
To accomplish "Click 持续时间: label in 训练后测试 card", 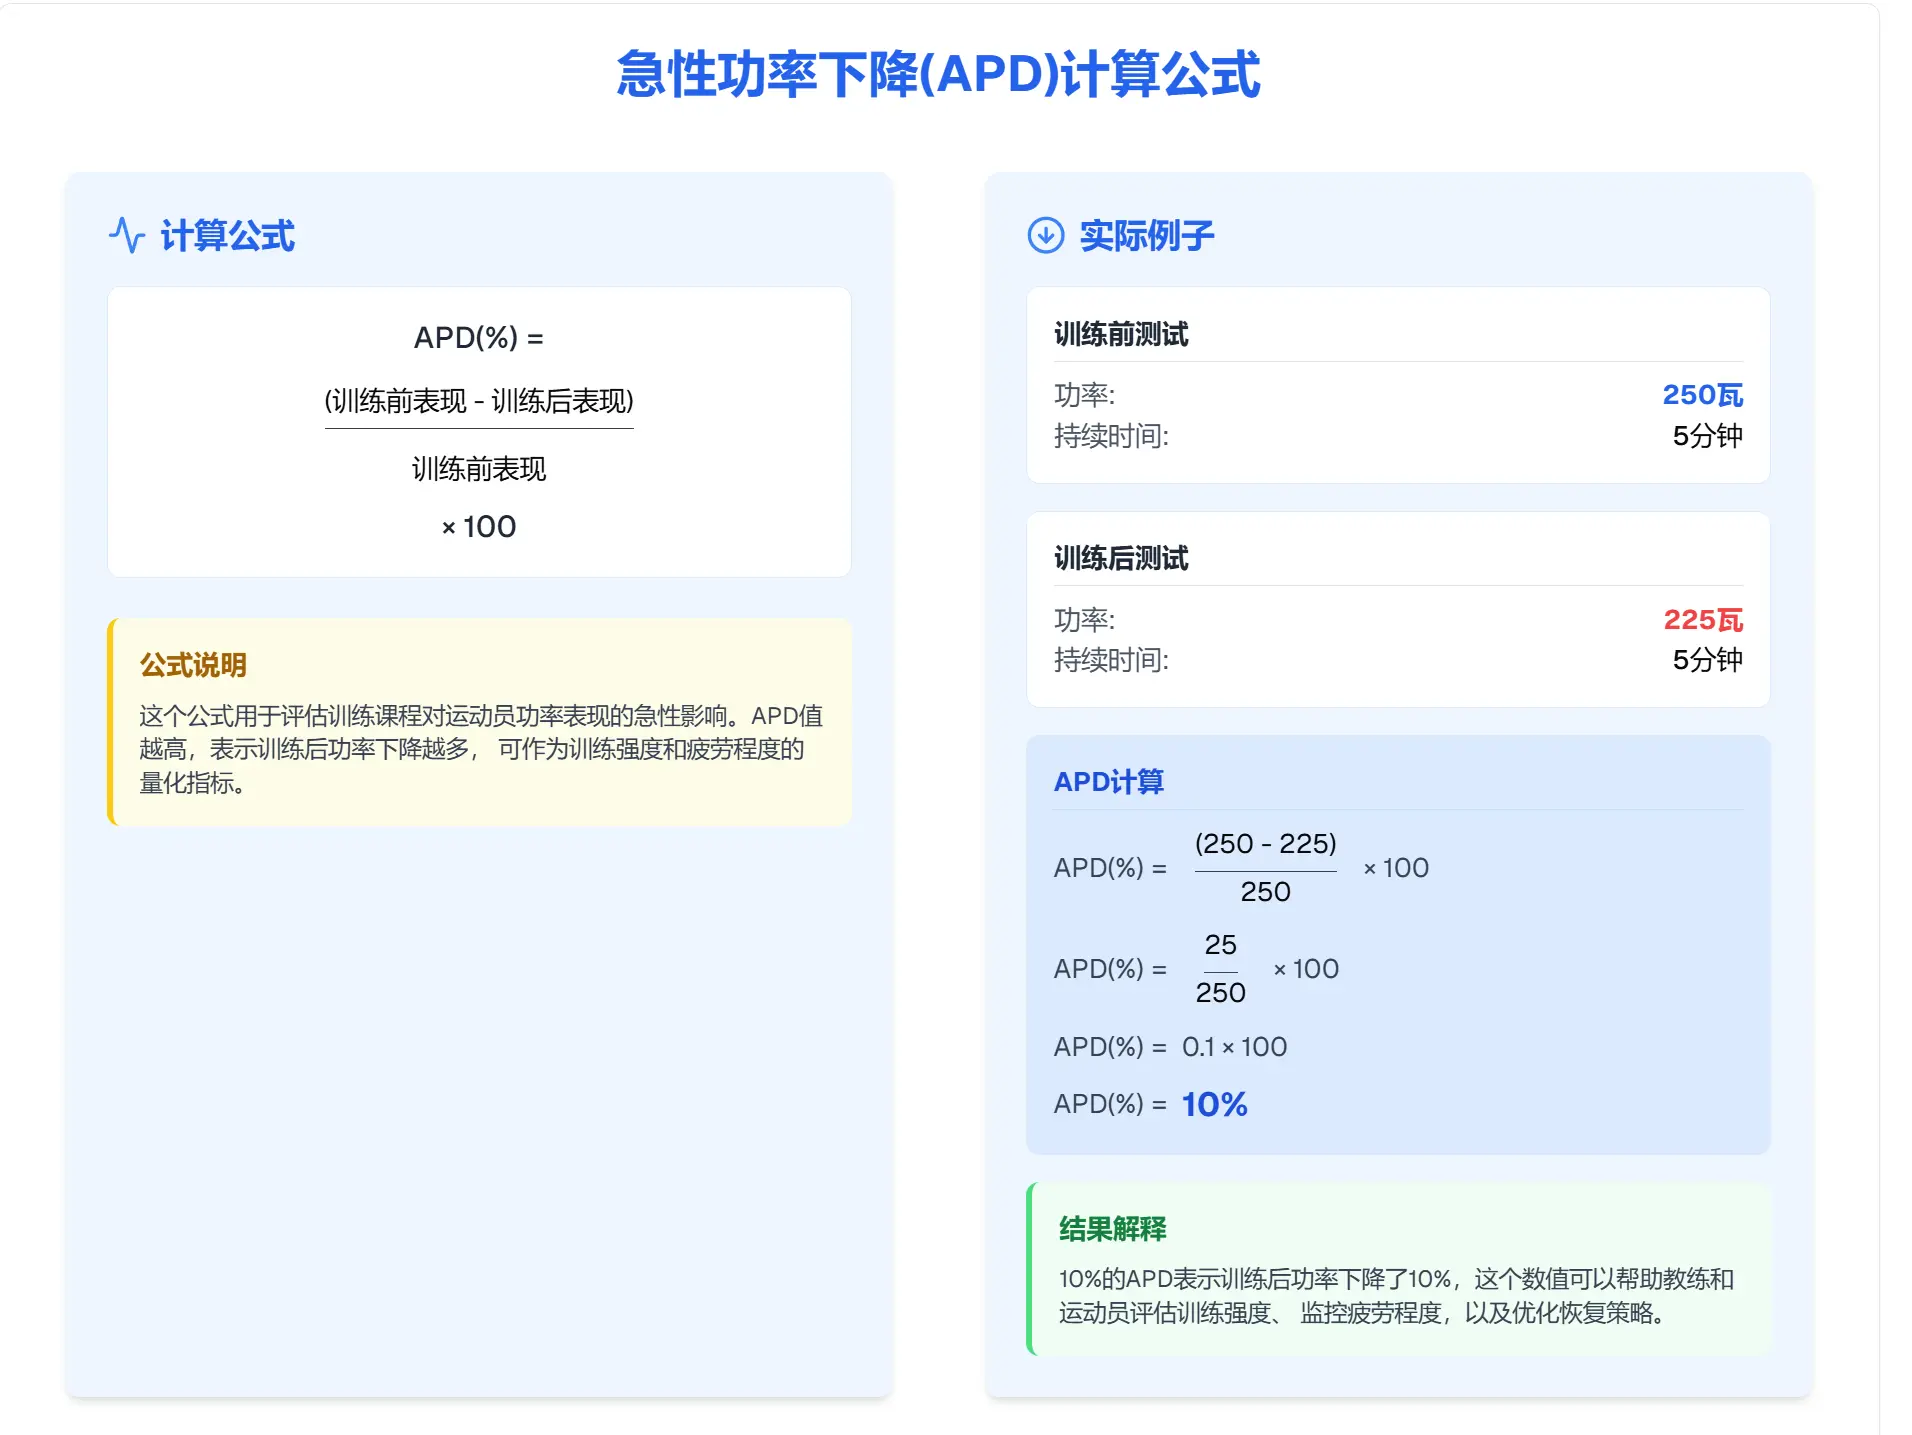I will (1111, 660).
